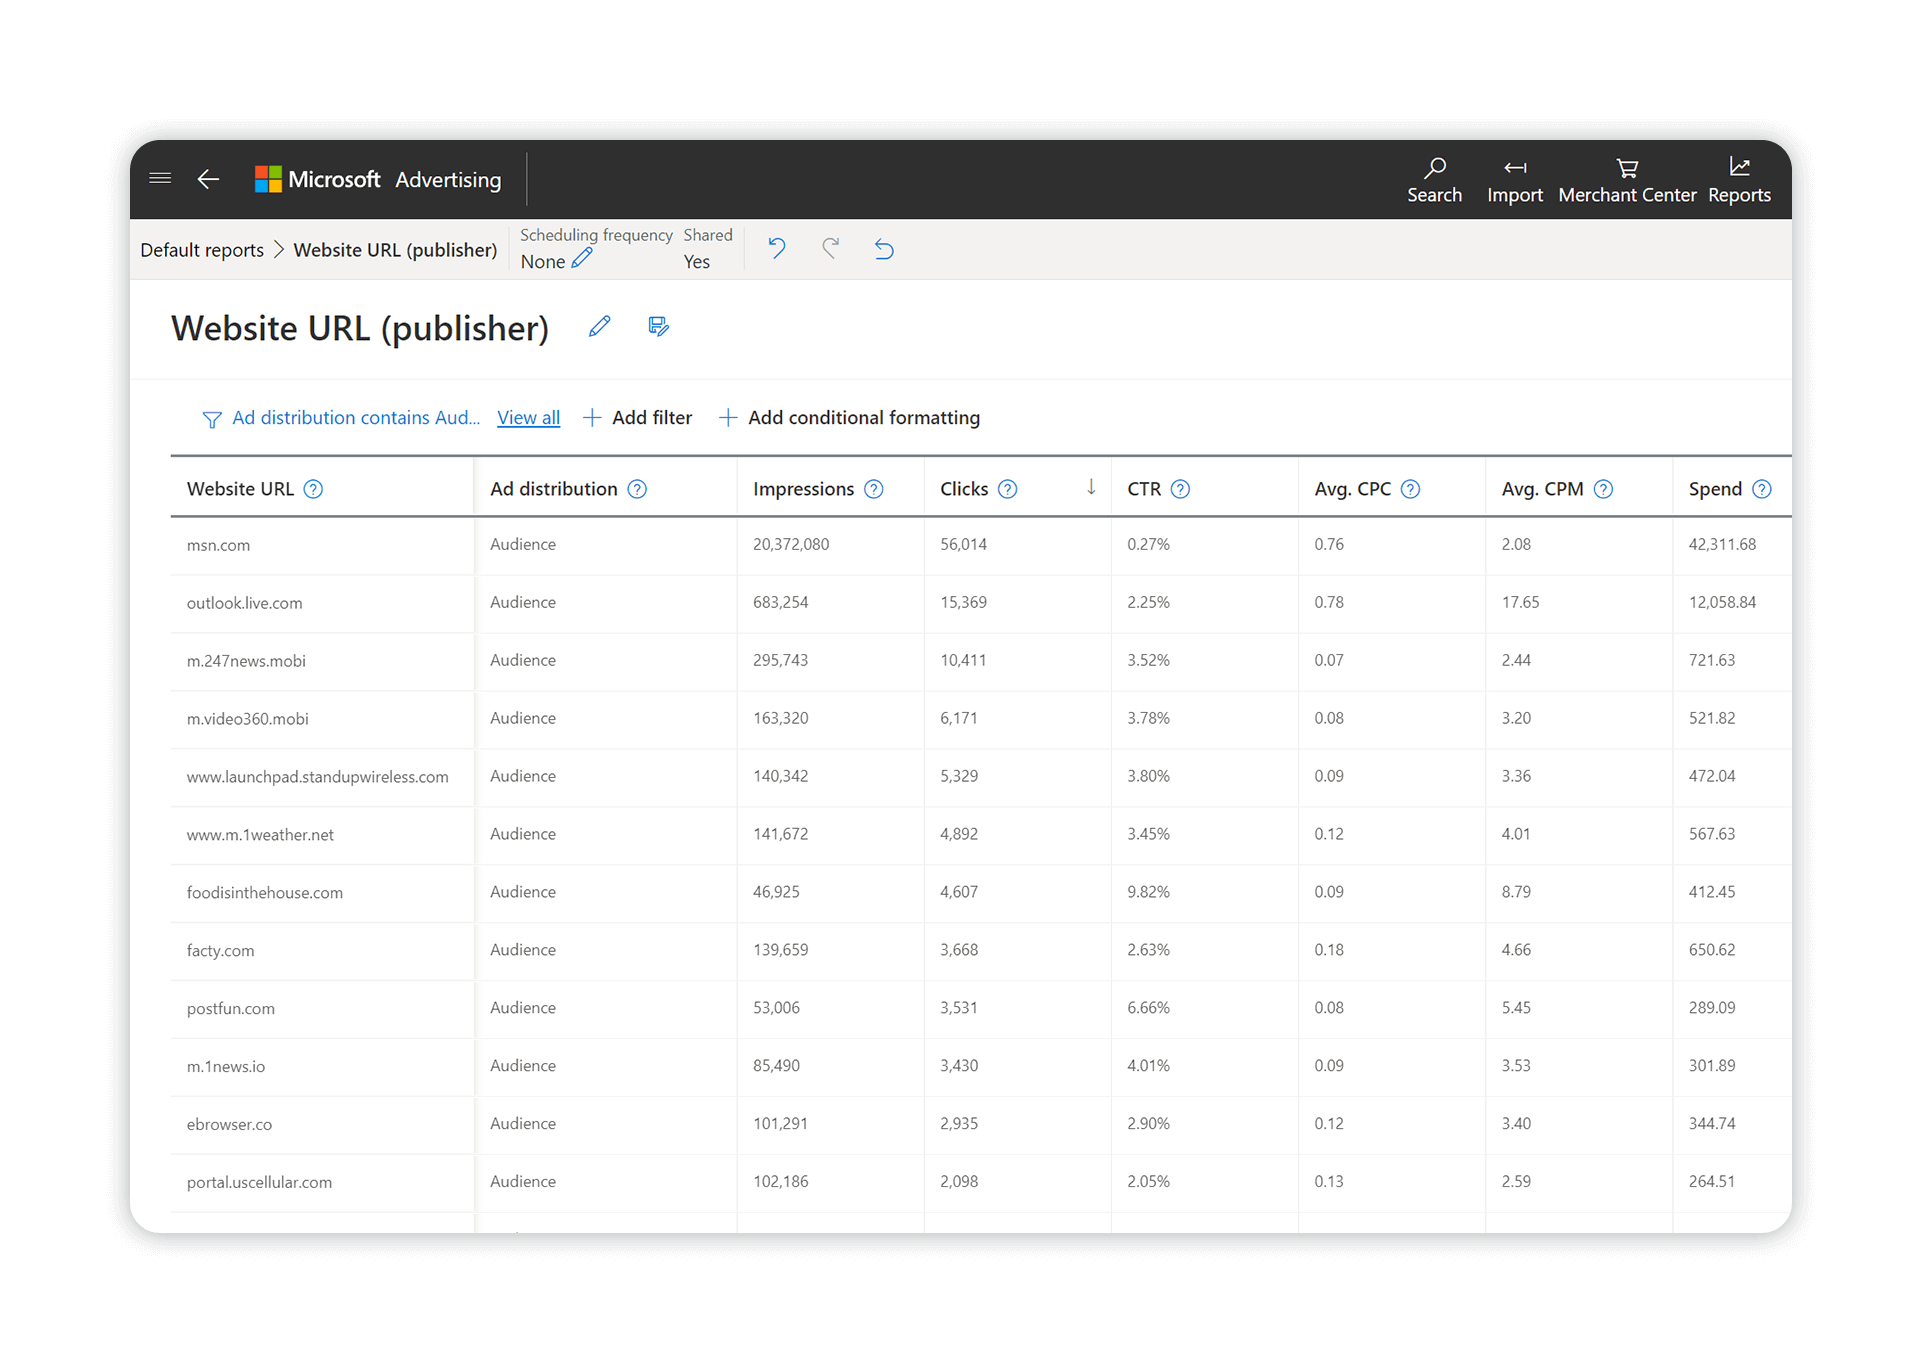This screenshot has height=1372, width=1920.
Task: Toggle sort order on the Clicks column
Action: click(x=1090, y=487)
